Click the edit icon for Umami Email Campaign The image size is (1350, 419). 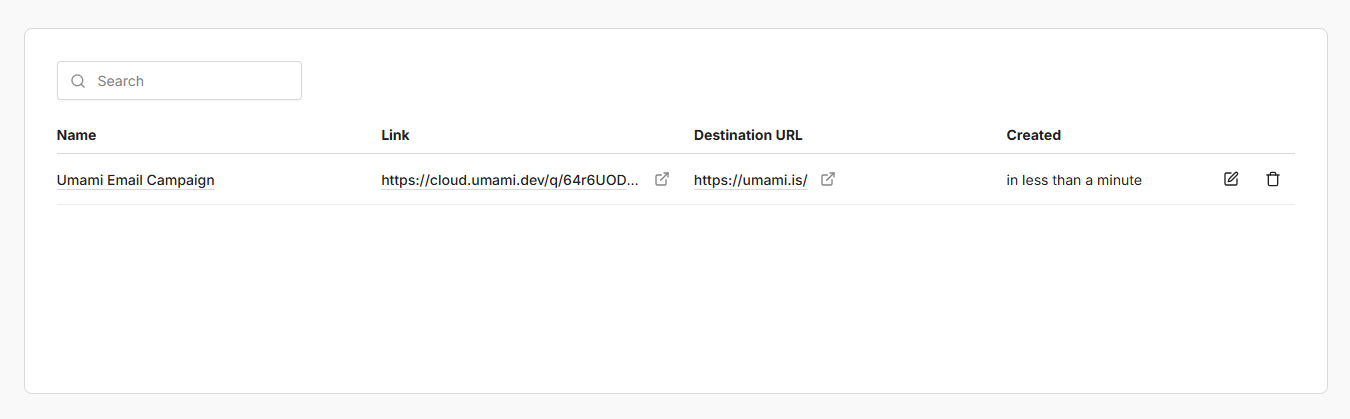pos(1231,179)
